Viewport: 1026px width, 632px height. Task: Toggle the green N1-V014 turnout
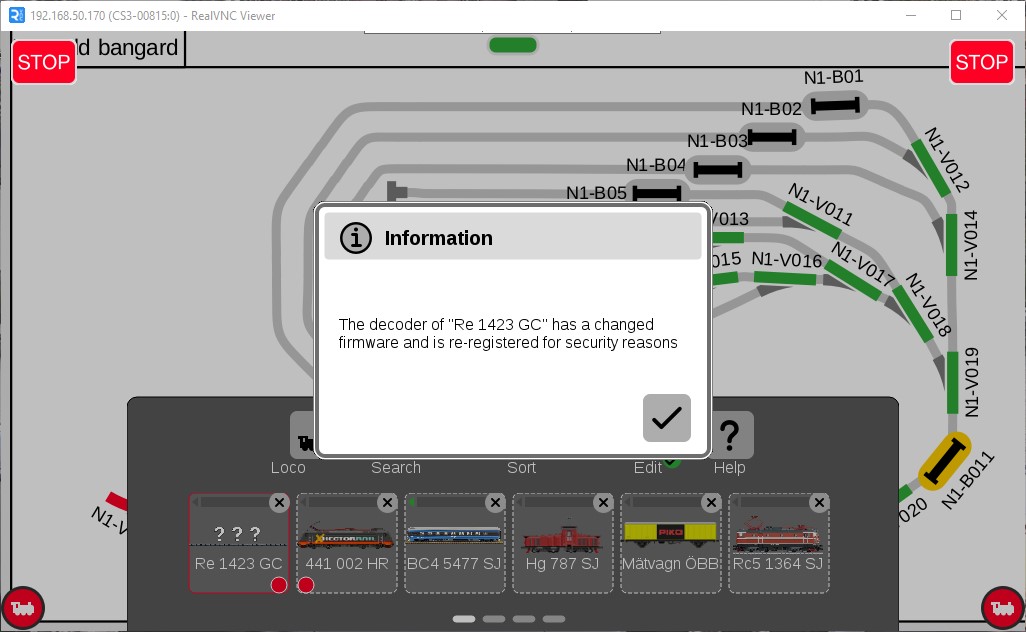pyautogui.click(x=951, y=245)
